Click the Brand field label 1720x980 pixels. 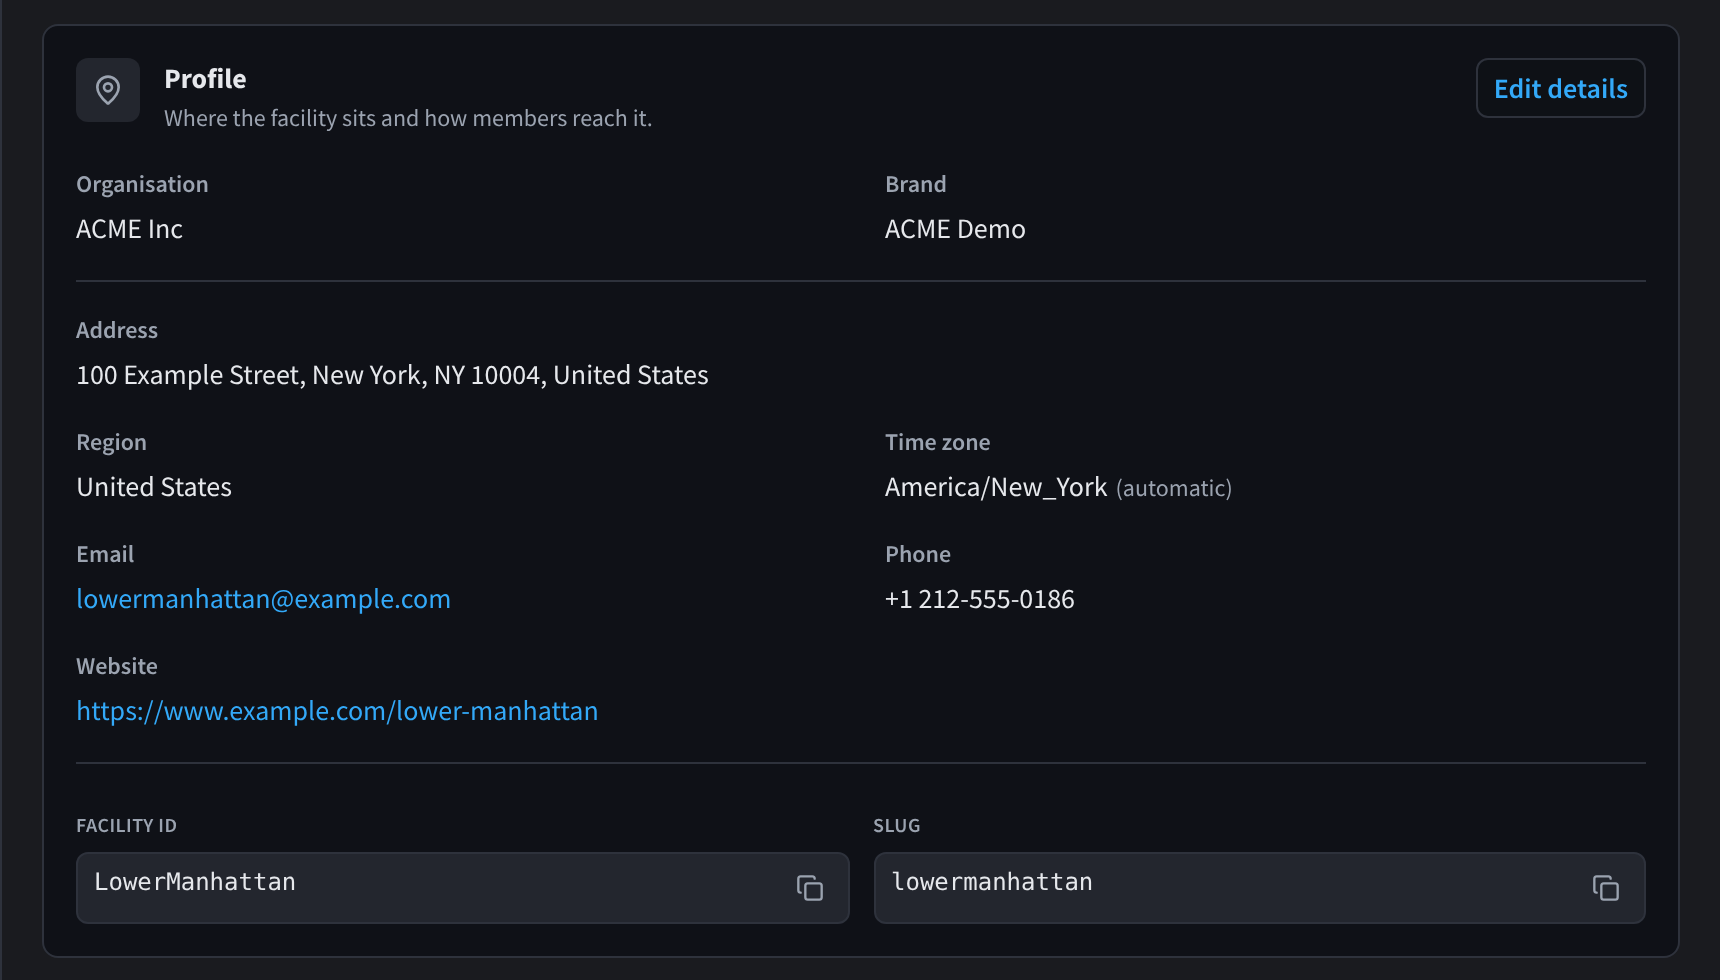point(916,184)
